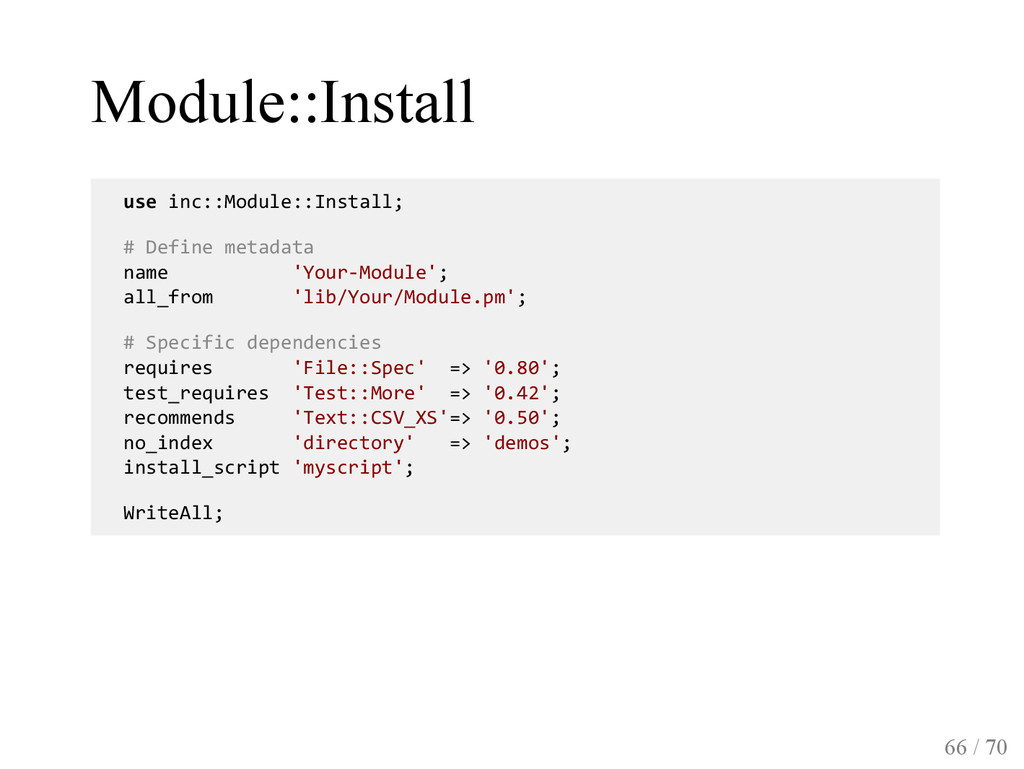Click the 'install_script' keyword
Image resolution: width=1024 pixels, height=769 pixels.
click(x=201, y=467)
